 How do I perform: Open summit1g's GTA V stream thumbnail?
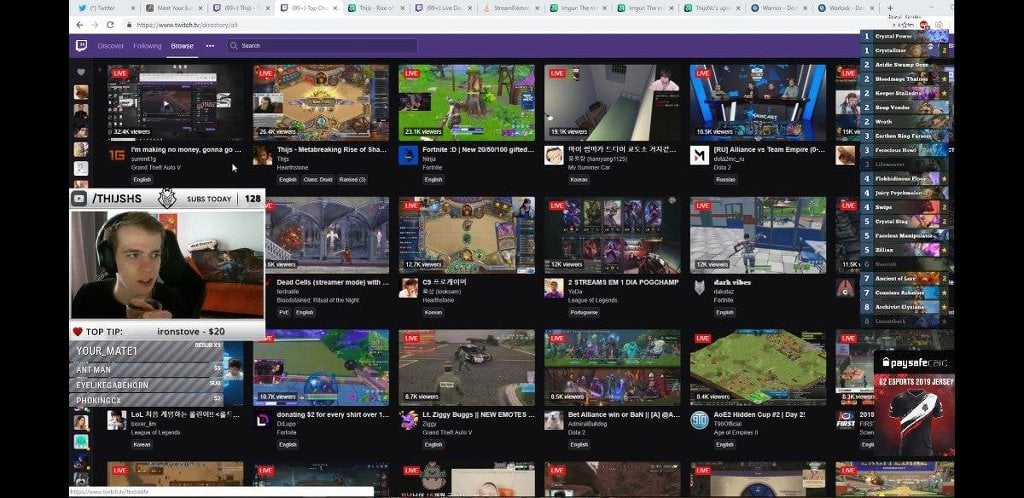point(175,102)
